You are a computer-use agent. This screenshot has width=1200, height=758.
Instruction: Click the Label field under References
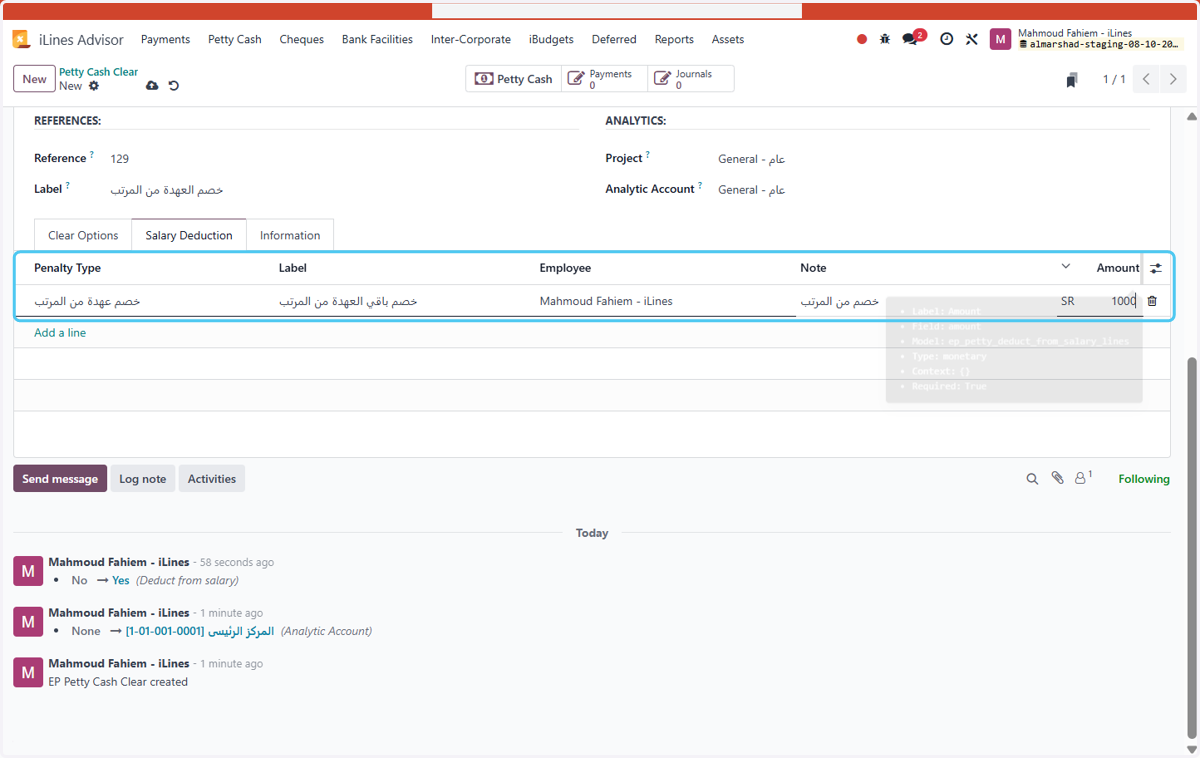[x=343, y=190]
